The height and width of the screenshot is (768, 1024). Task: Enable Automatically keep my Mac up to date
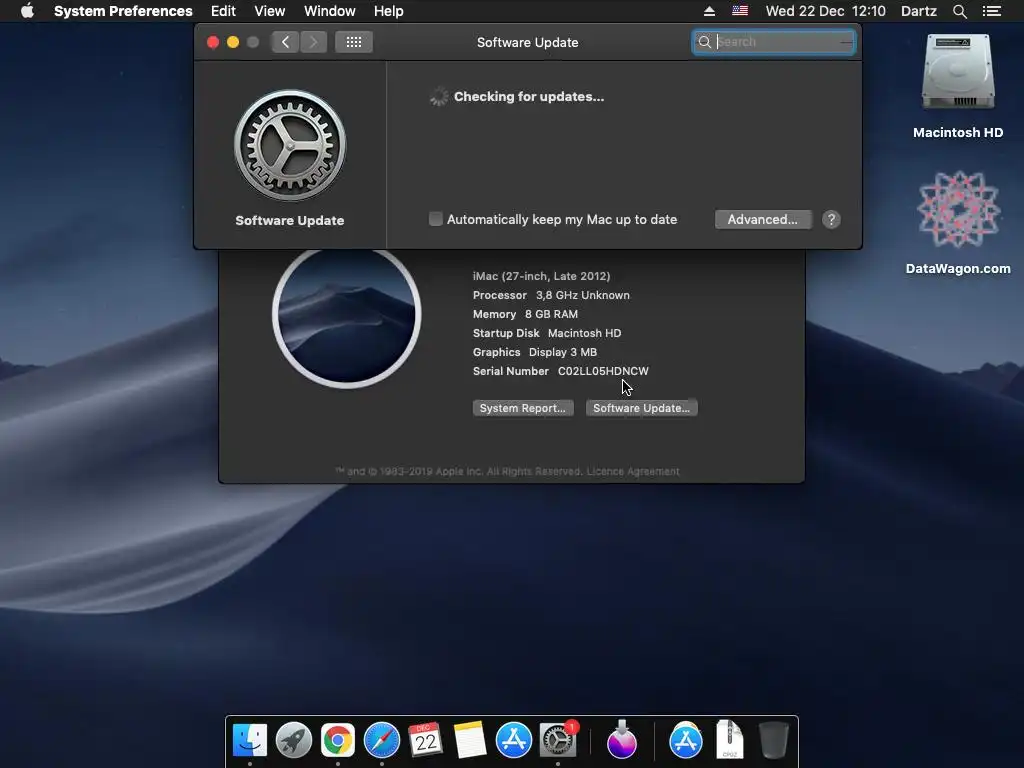pyautogui.click(x=436, y=219)
